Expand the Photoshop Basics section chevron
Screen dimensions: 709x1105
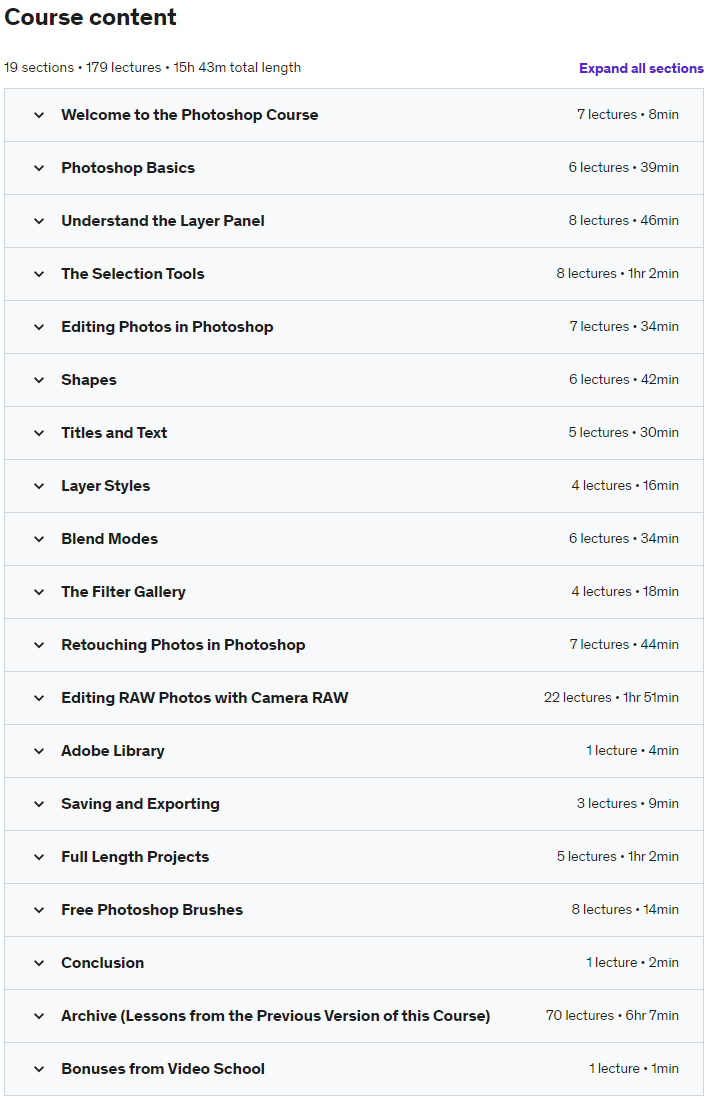39,168
